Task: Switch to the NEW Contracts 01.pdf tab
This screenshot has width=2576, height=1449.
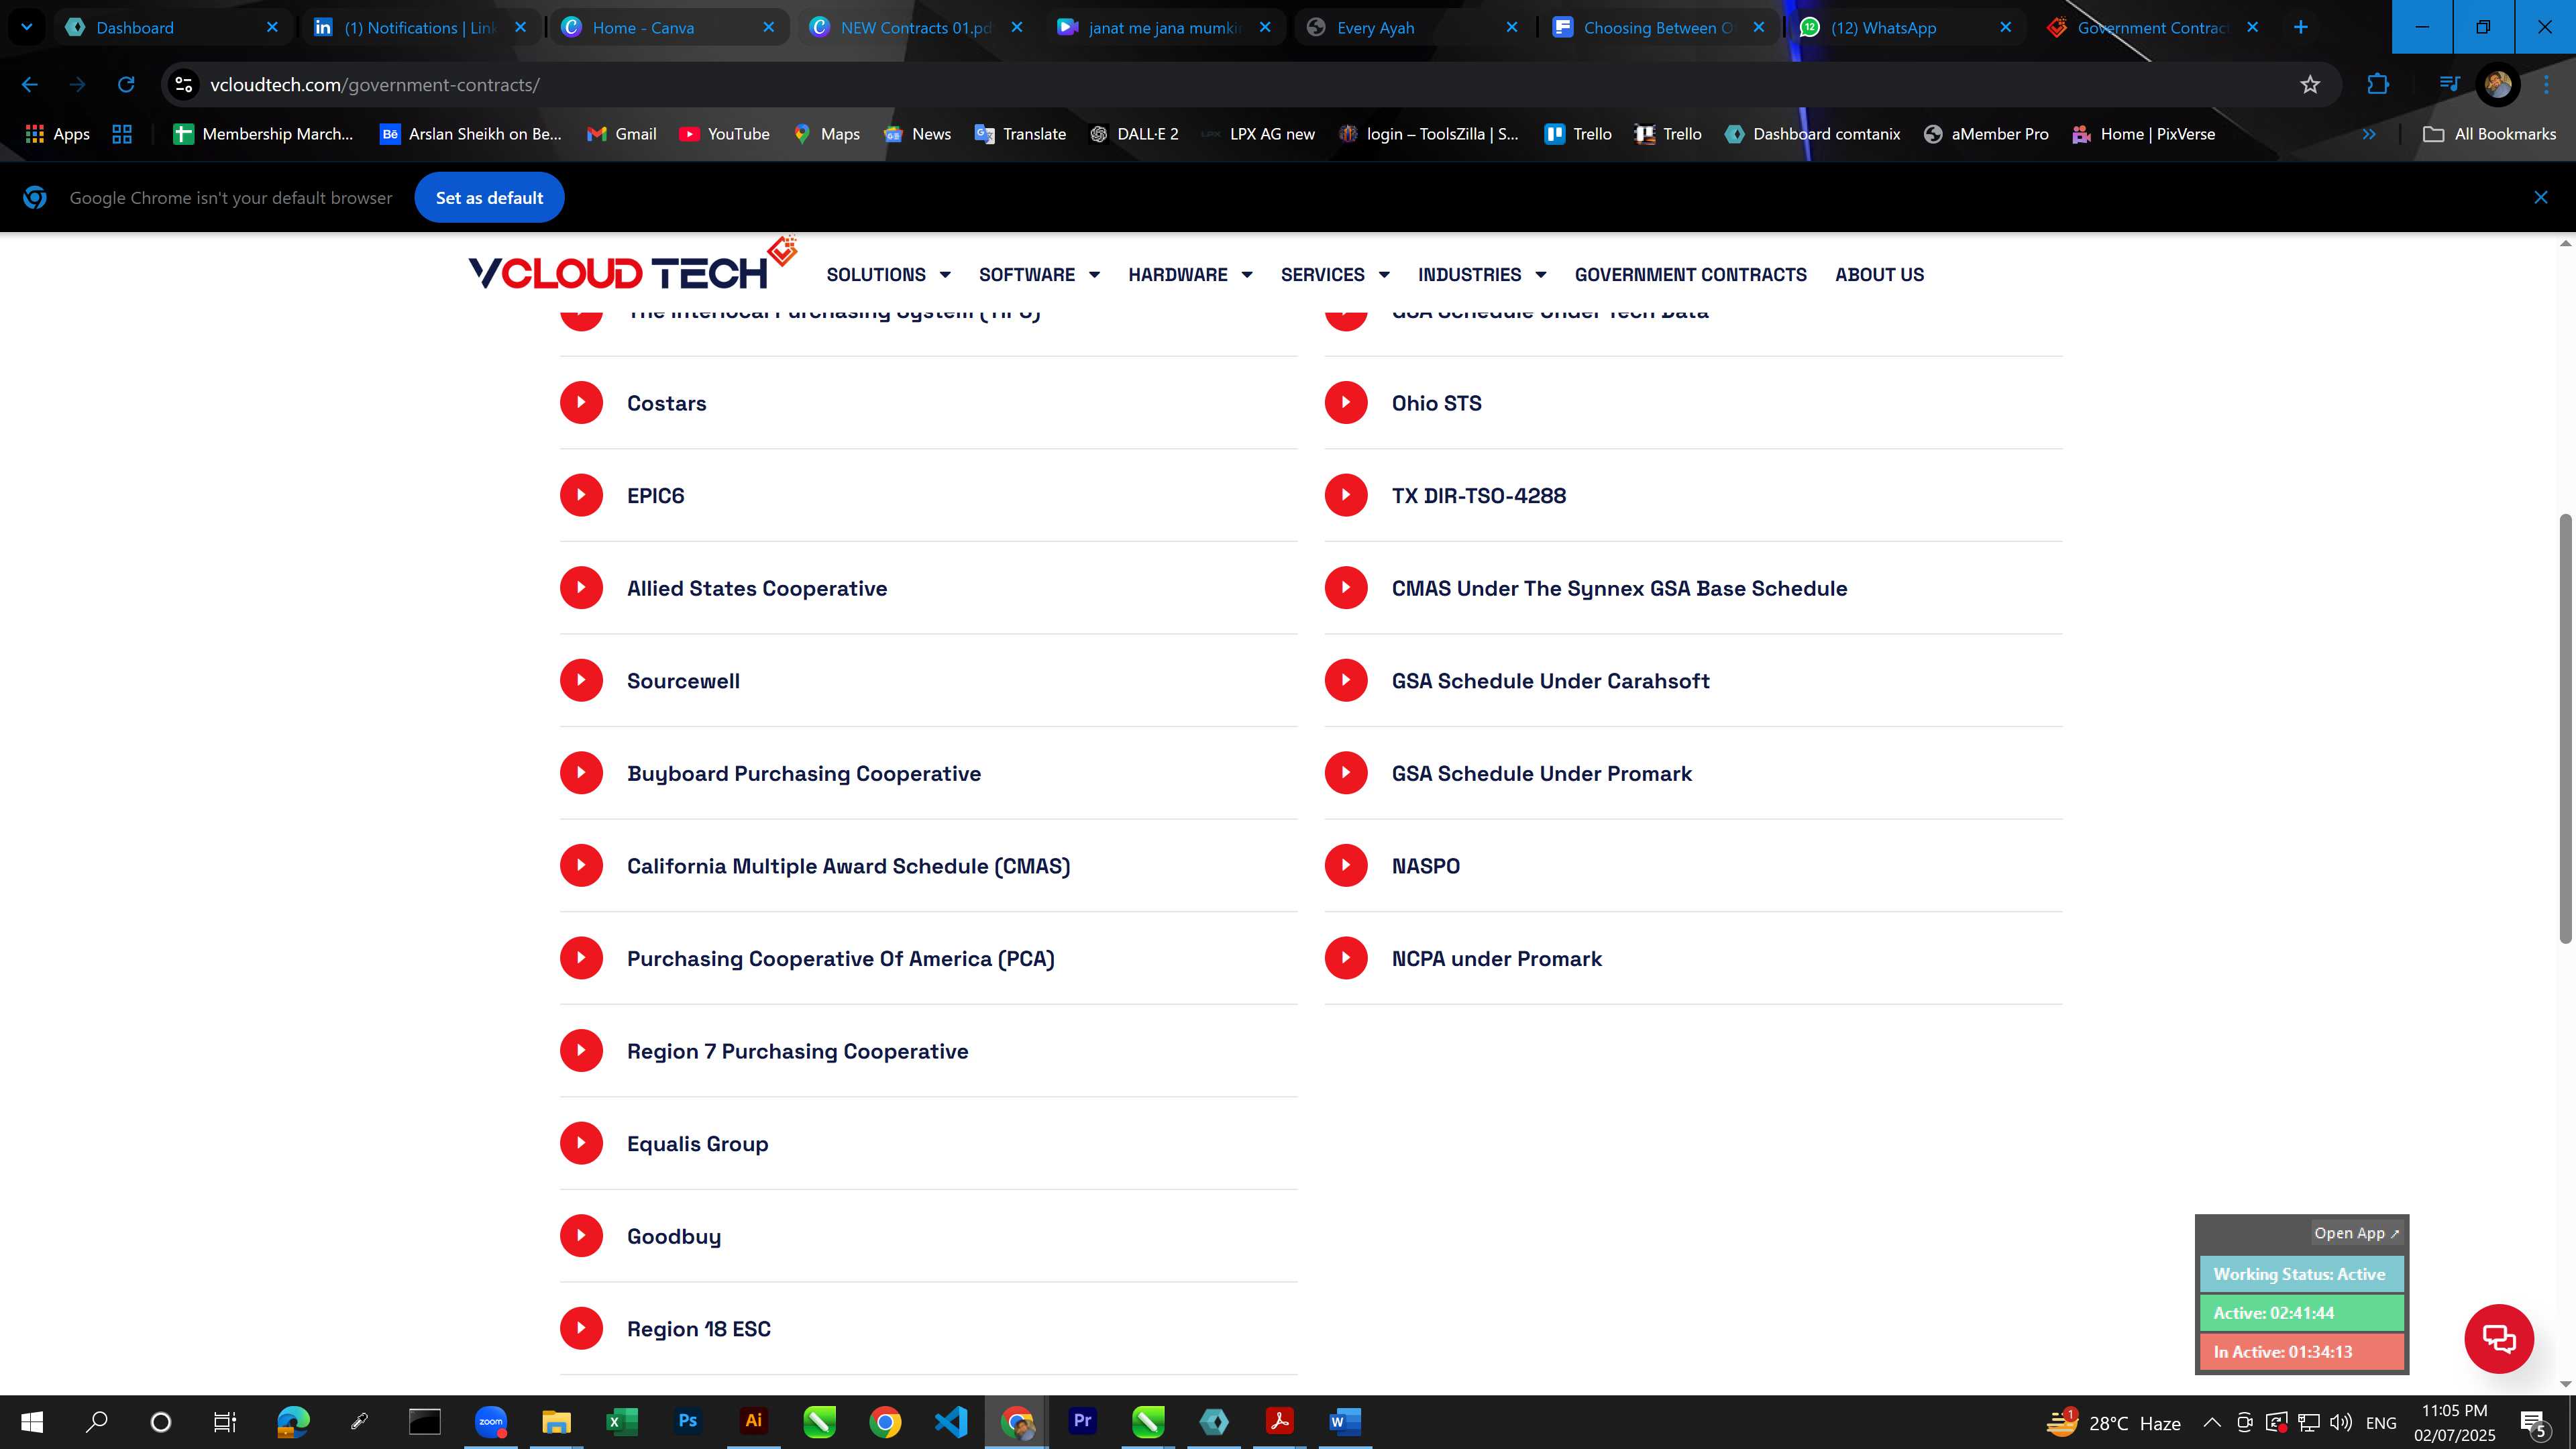Action: tap(917, 27)
